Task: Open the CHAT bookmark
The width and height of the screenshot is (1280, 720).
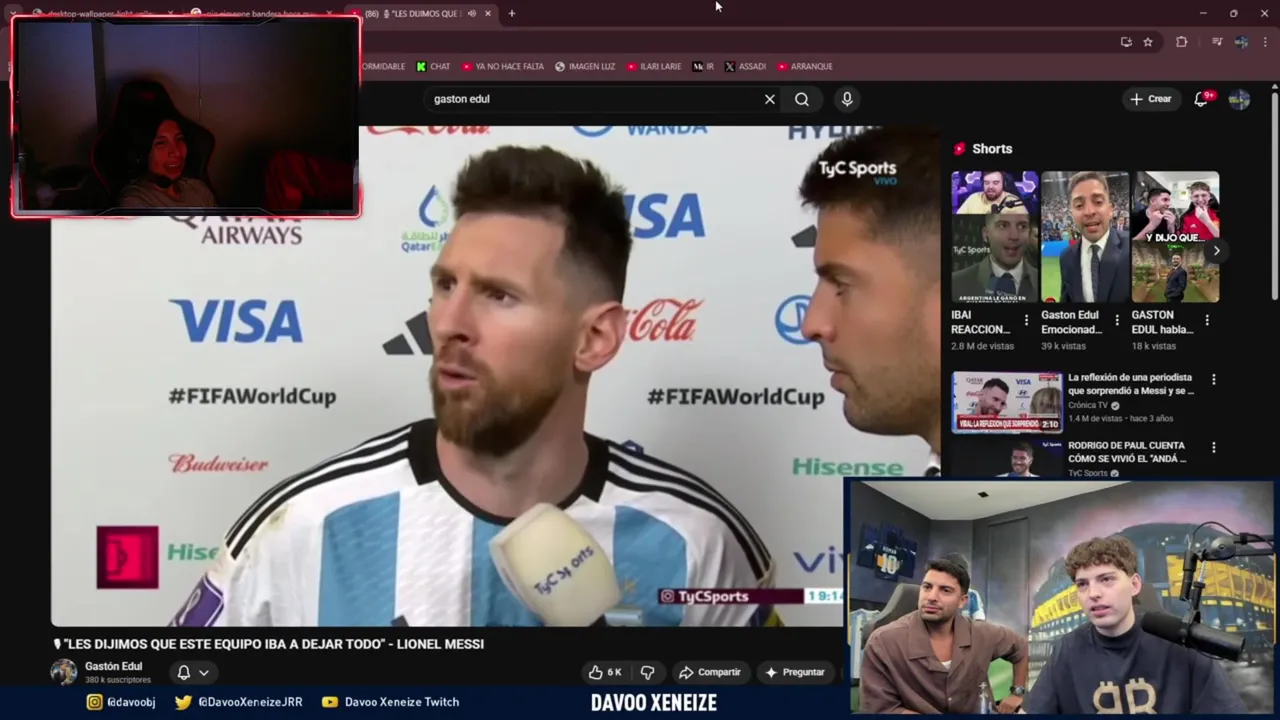Action: (433, 66)
